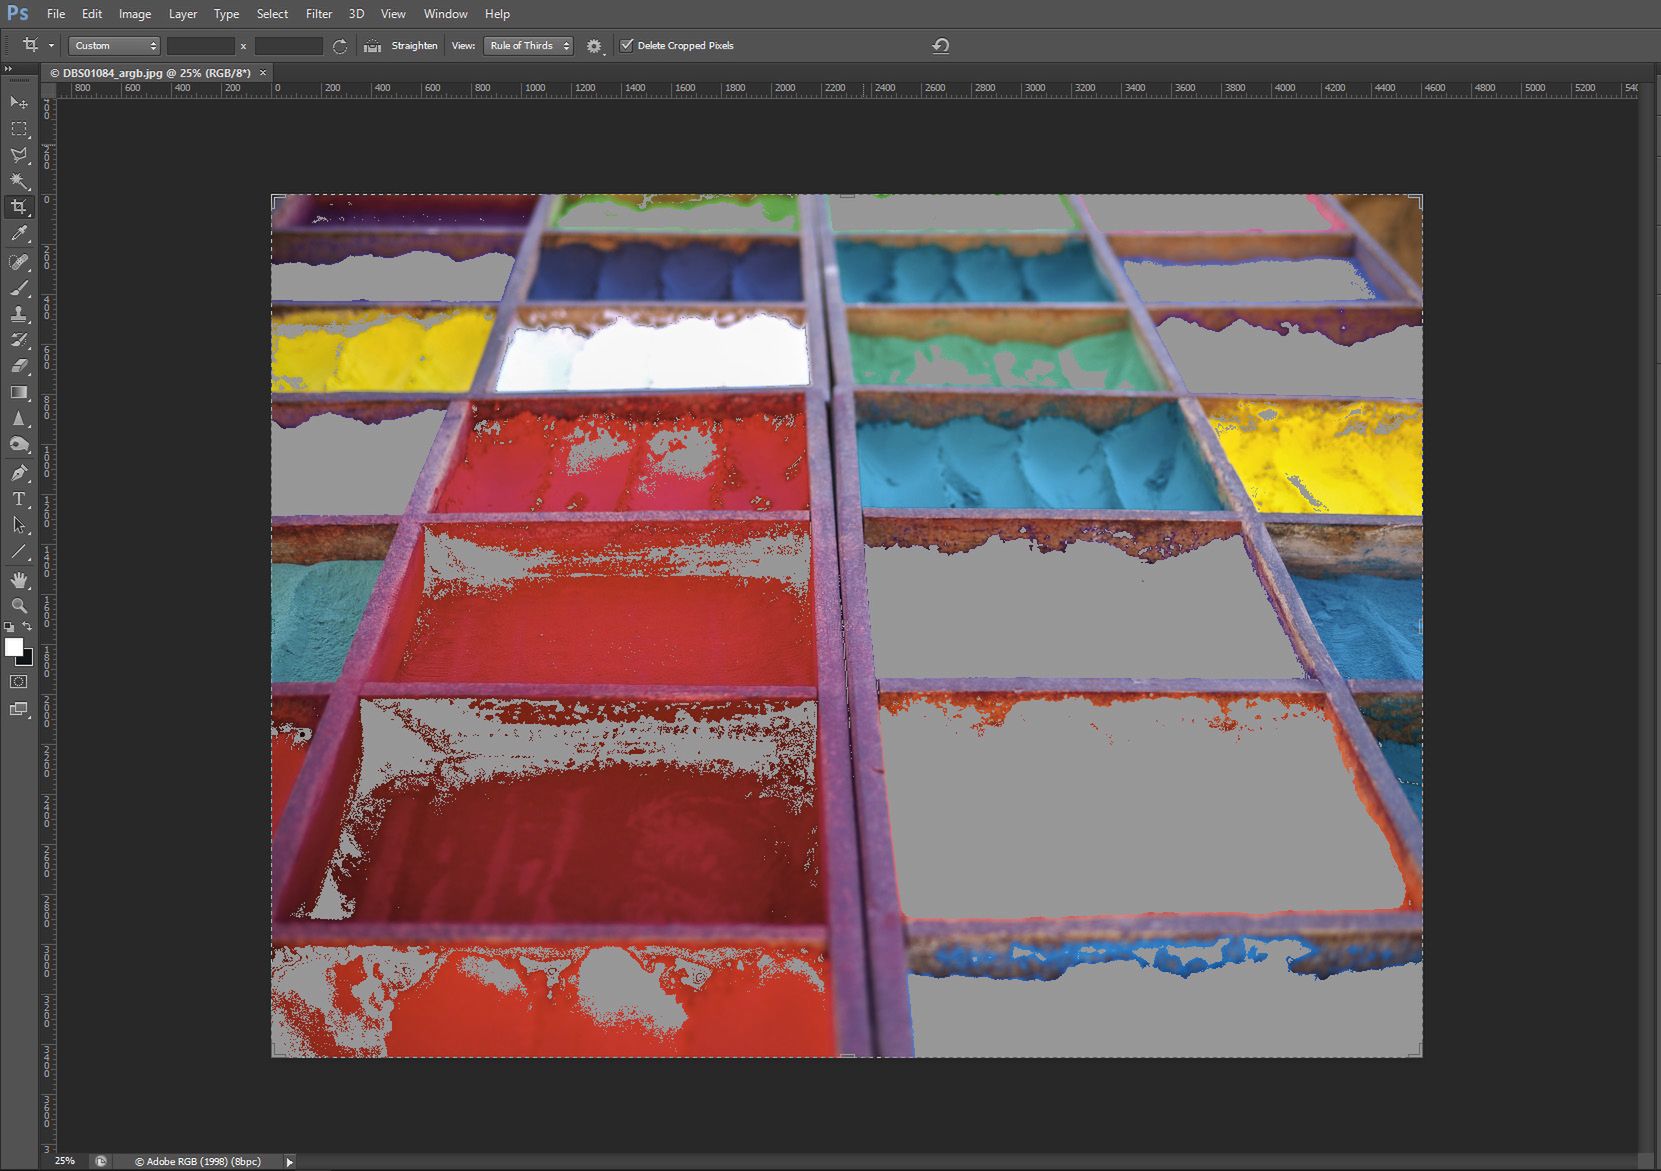Click the Adobe RGB (1998) status text

(x=198, y=1162)
